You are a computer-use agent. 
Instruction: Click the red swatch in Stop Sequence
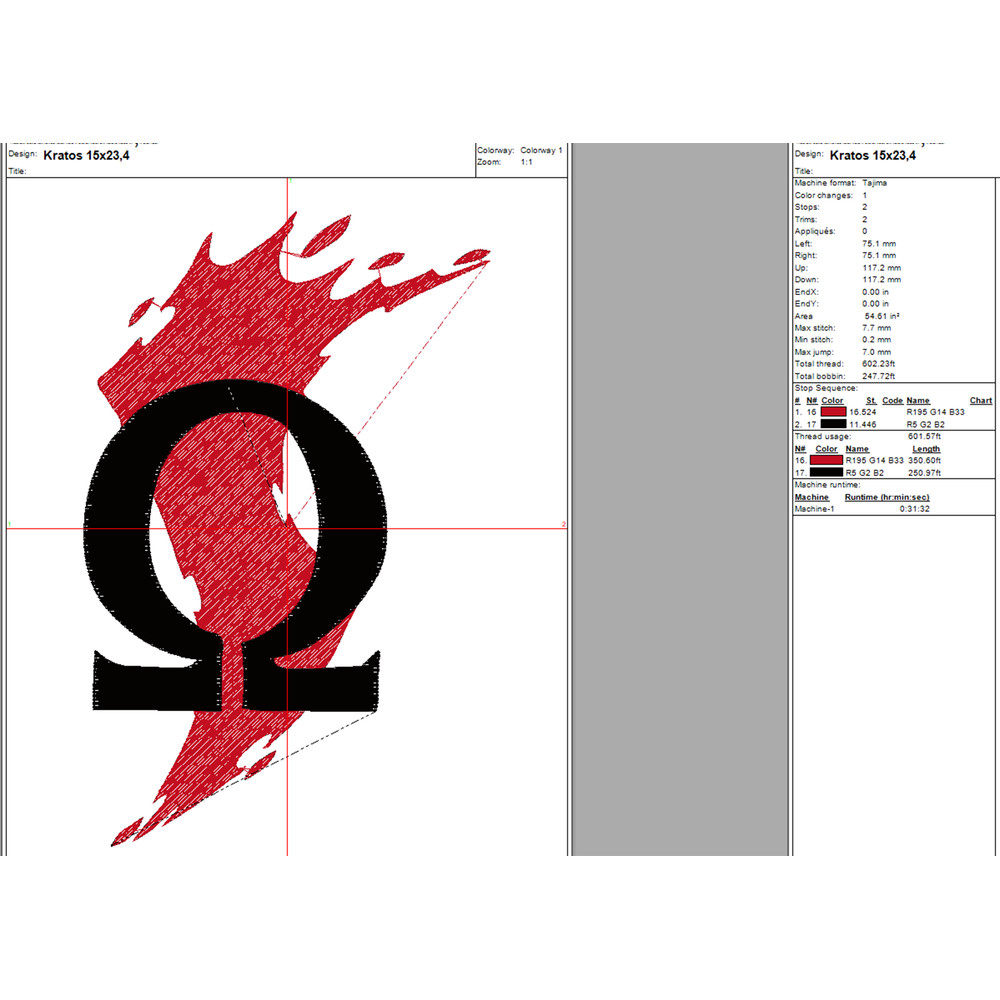(x=833, y=412)
